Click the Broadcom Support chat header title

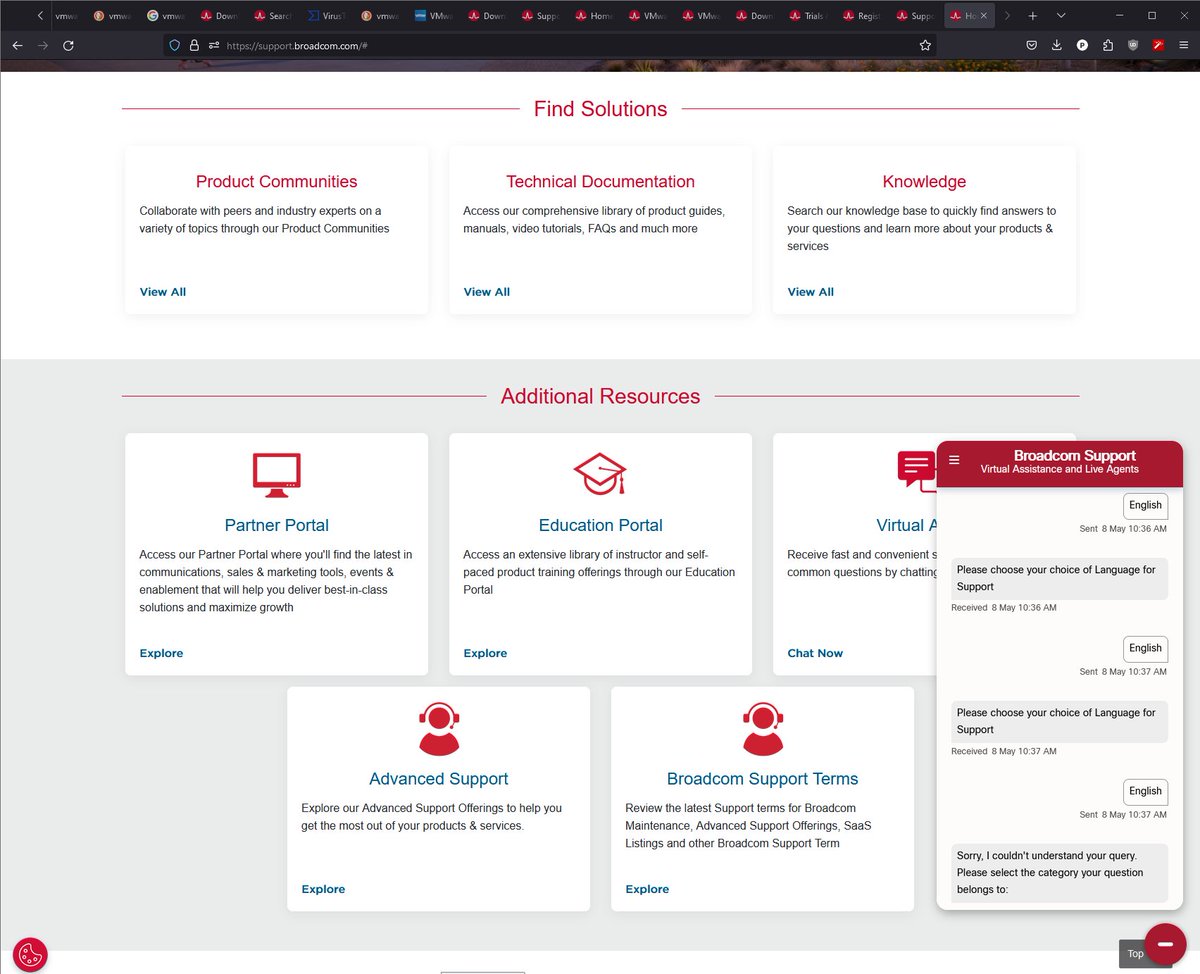coord(1074,455)
